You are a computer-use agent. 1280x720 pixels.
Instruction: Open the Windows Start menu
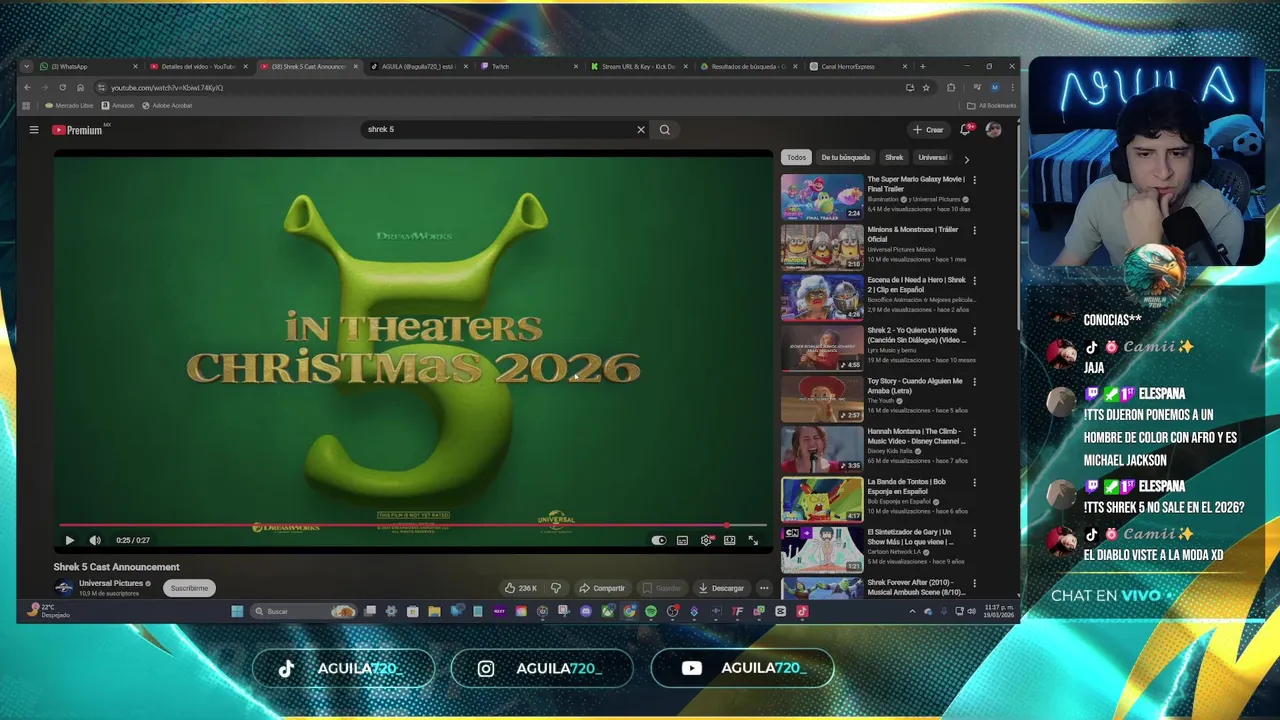237,611
